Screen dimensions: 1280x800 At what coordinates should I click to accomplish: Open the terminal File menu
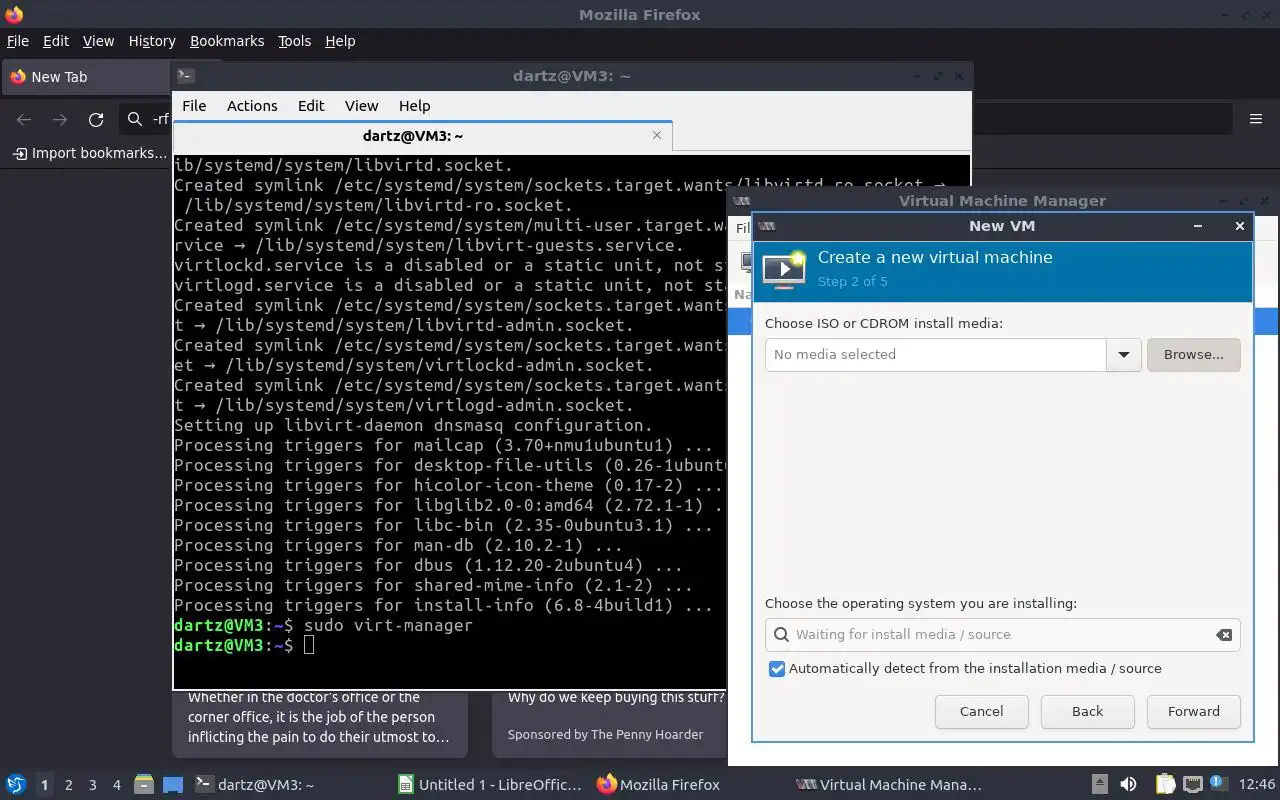click(x=194, y=106)
